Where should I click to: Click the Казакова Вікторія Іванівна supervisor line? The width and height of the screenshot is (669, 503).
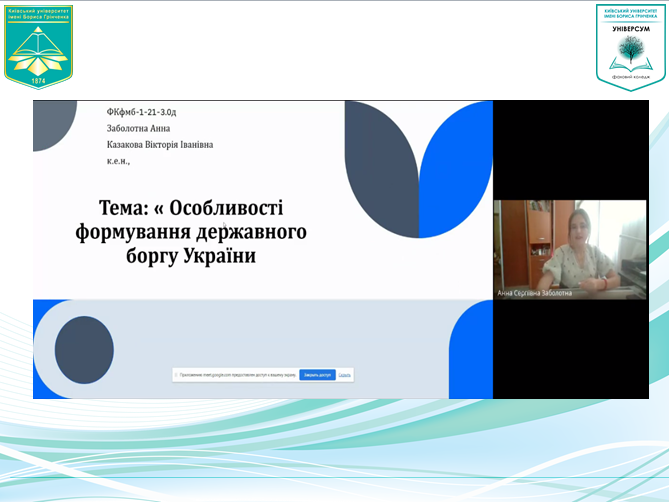(160, 145)
